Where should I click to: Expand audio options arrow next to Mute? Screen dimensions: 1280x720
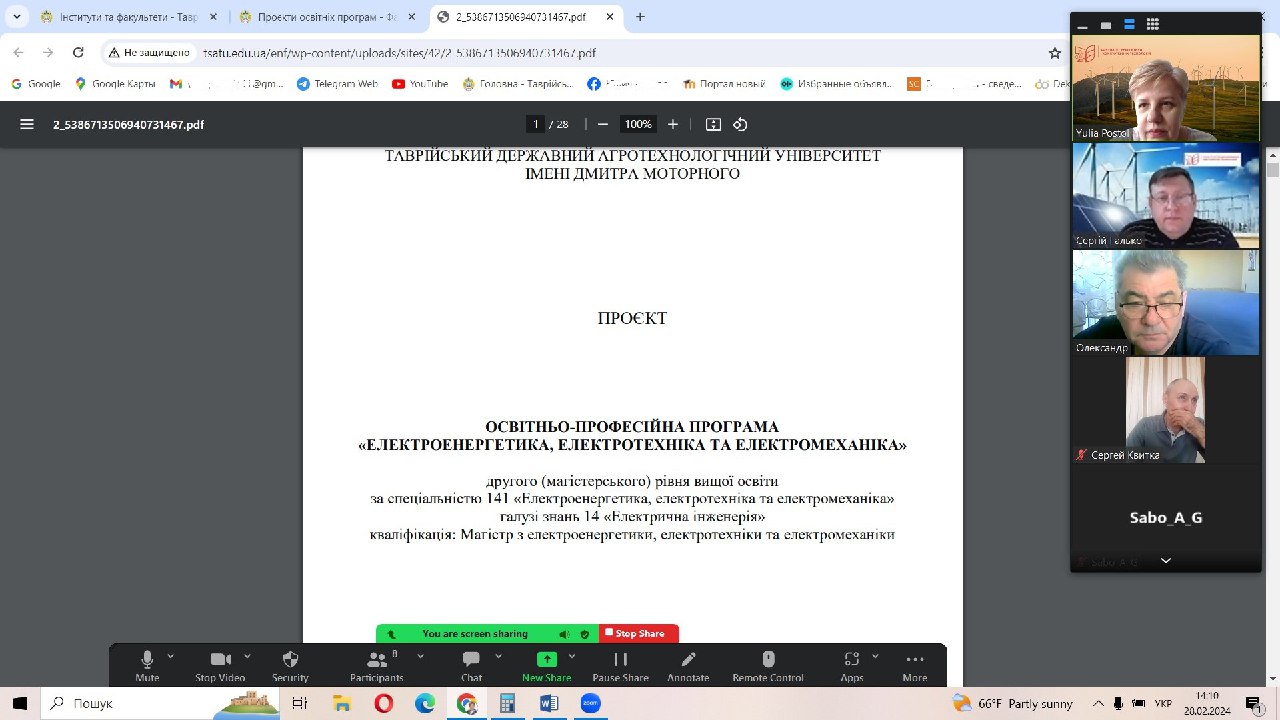(x=170, y=656)
